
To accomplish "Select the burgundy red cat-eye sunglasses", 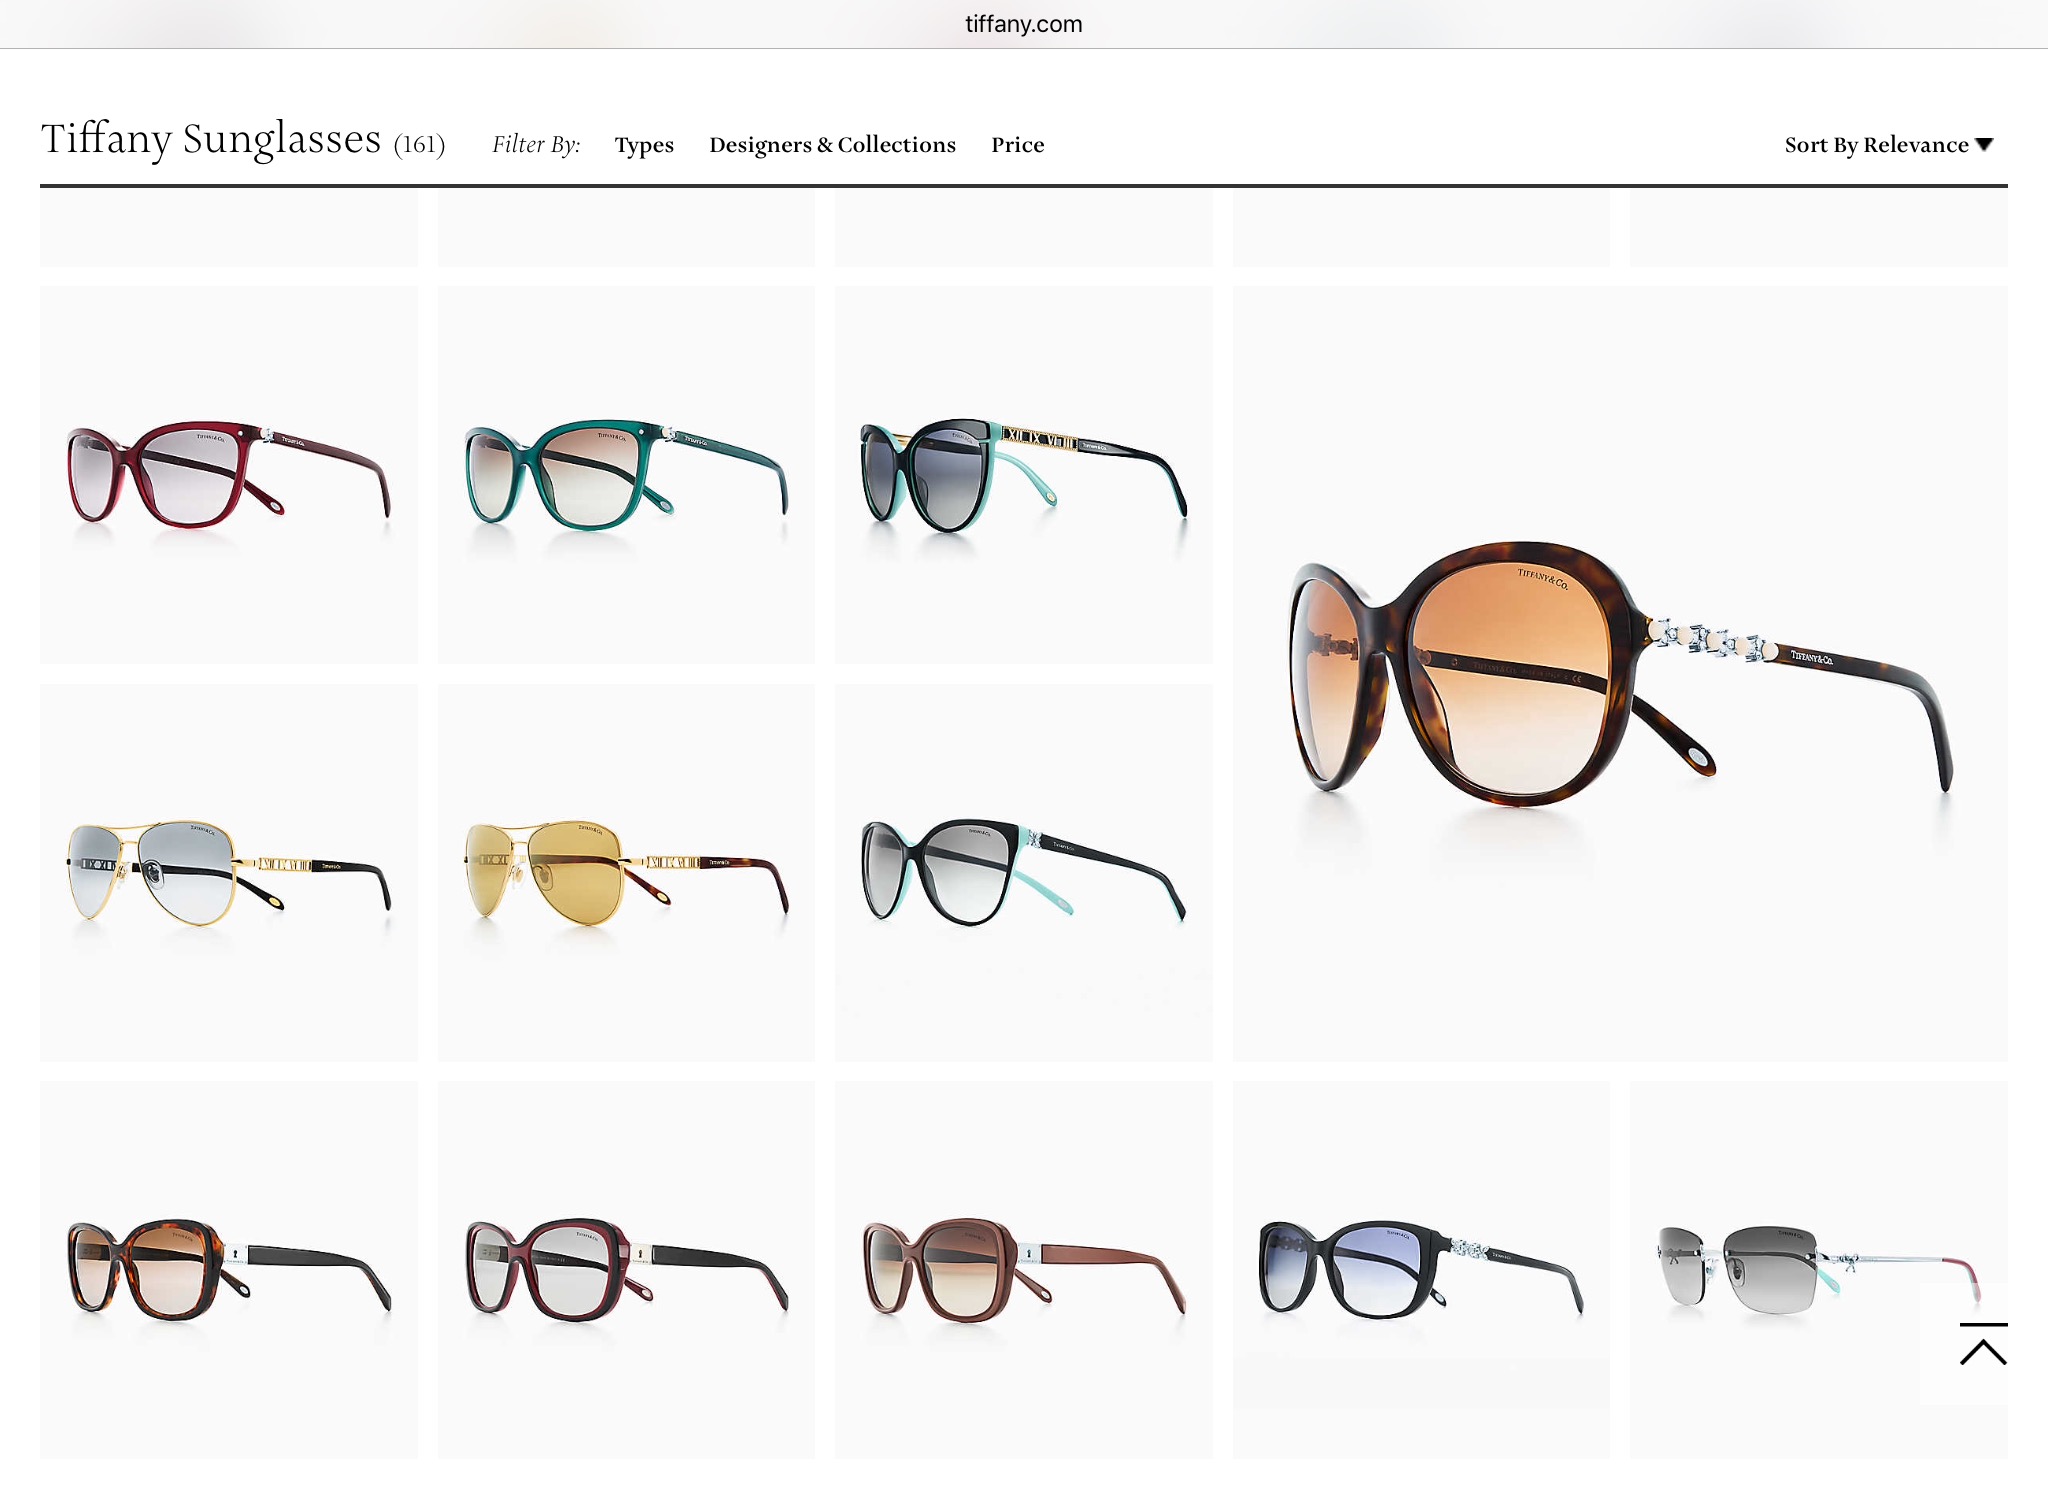I will [x=228, y=475].
